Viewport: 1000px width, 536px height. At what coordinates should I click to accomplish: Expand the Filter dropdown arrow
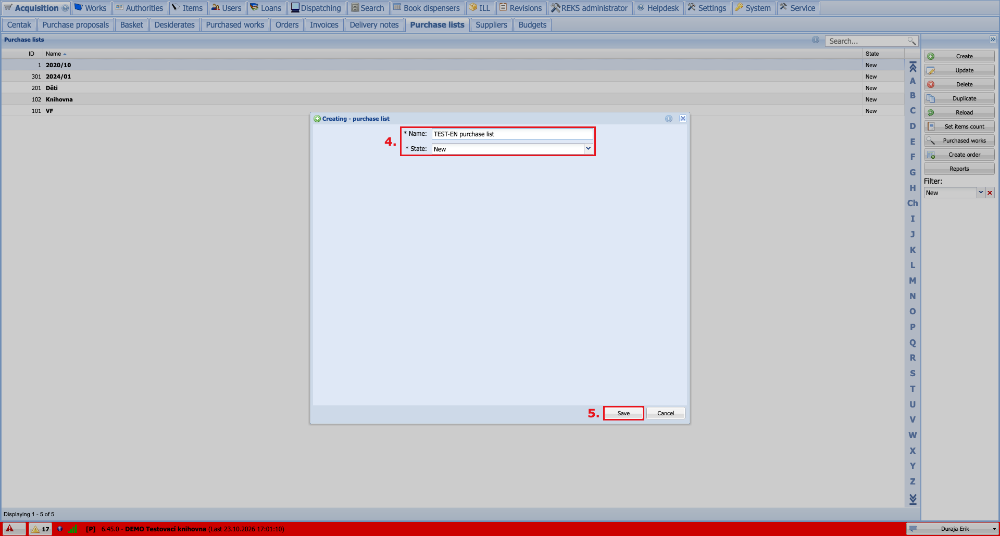click(981, 193)
